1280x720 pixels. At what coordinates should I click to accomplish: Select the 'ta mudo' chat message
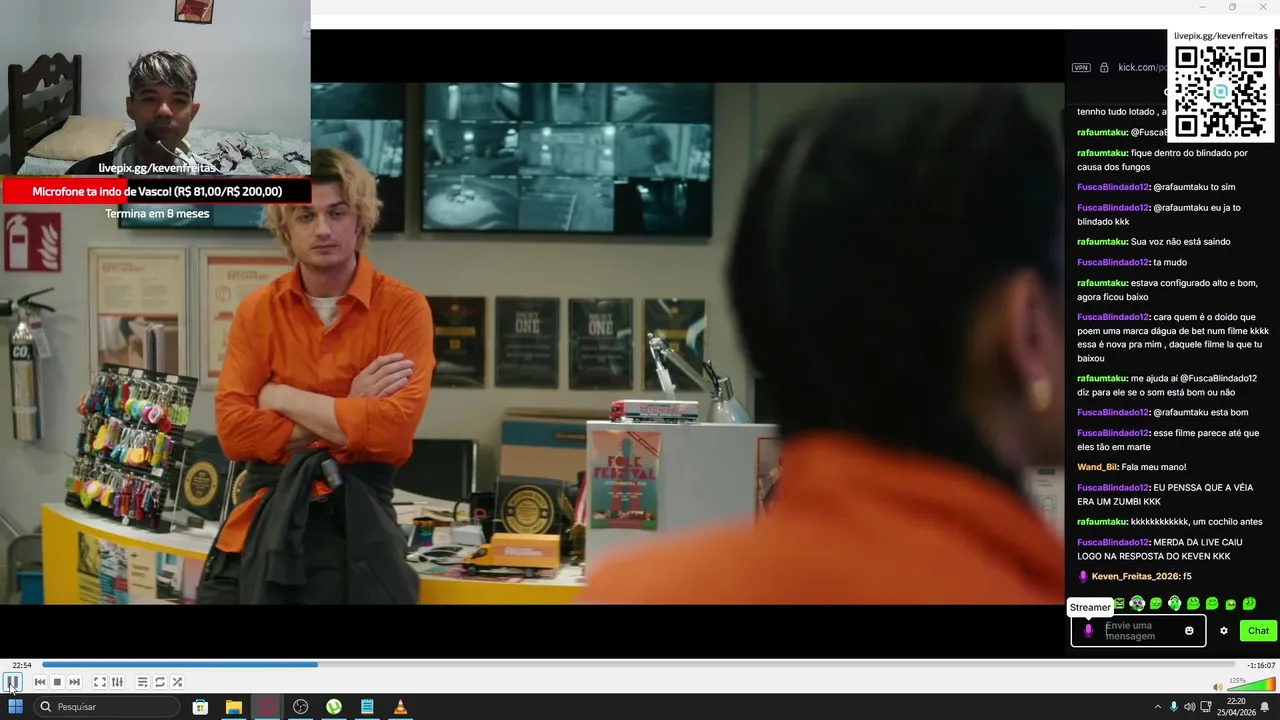coord(1170,262)
